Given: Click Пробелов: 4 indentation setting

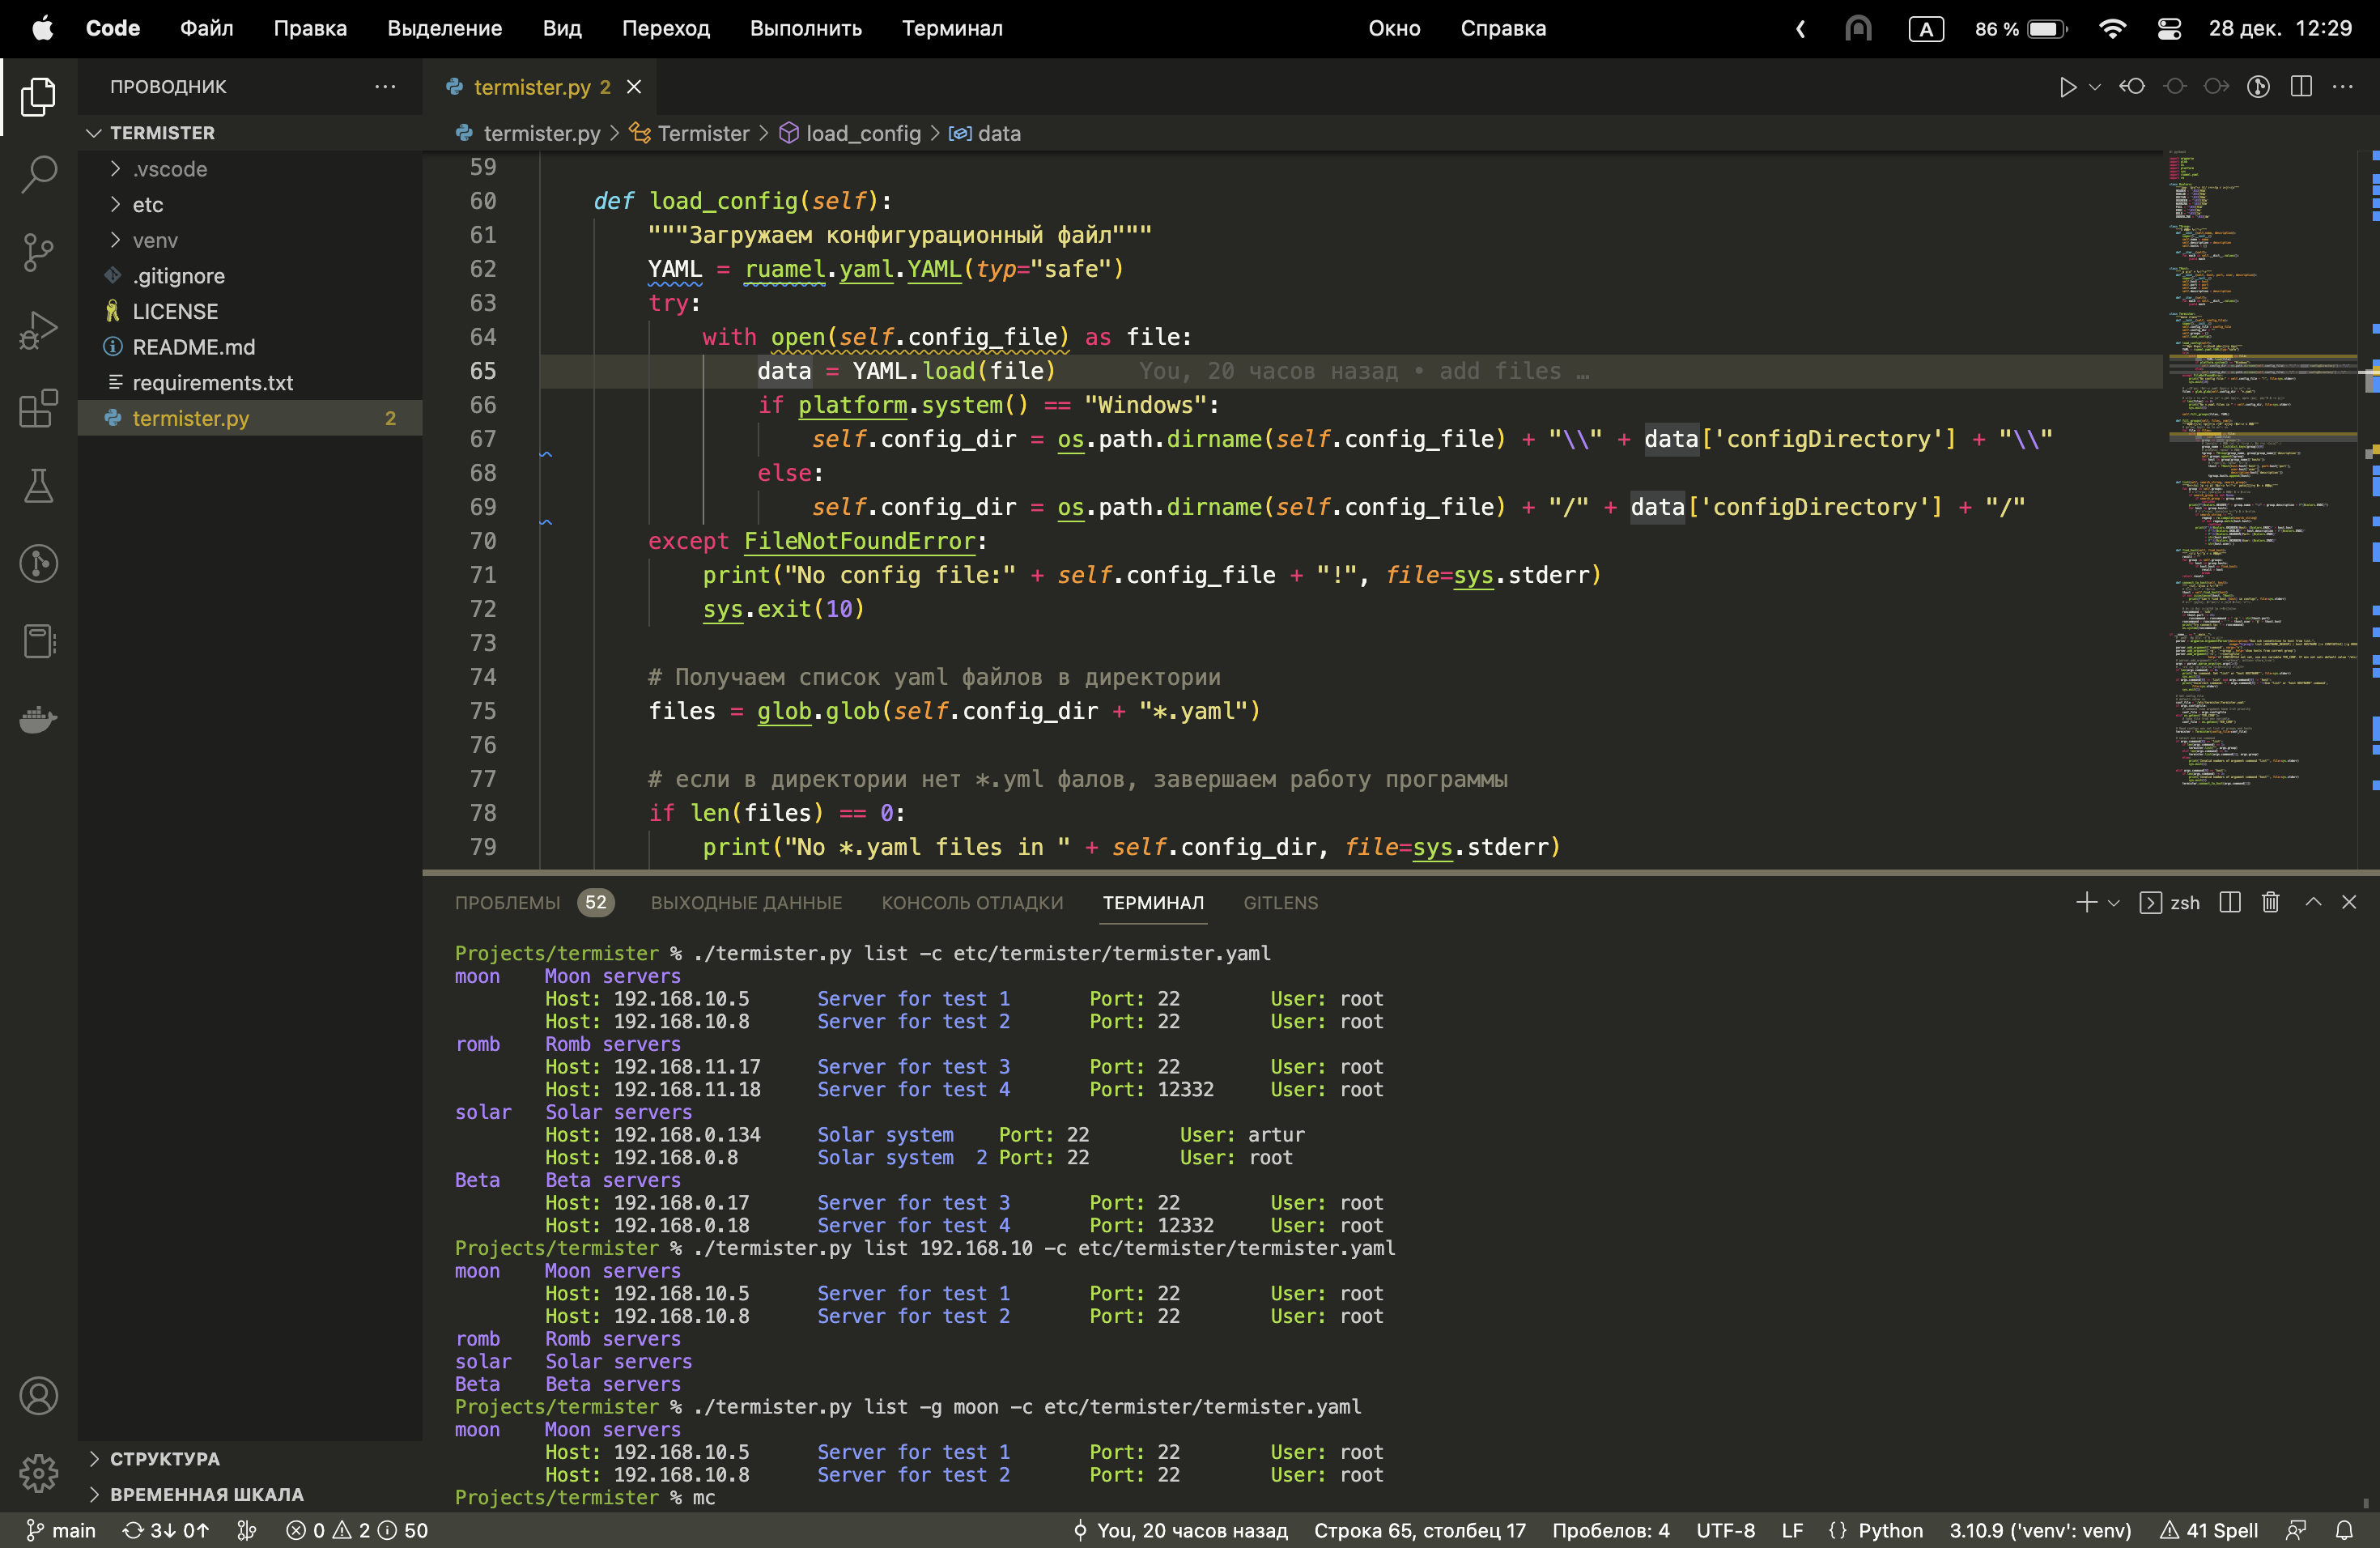Looking at the screenshot, I should 1610,1530.
